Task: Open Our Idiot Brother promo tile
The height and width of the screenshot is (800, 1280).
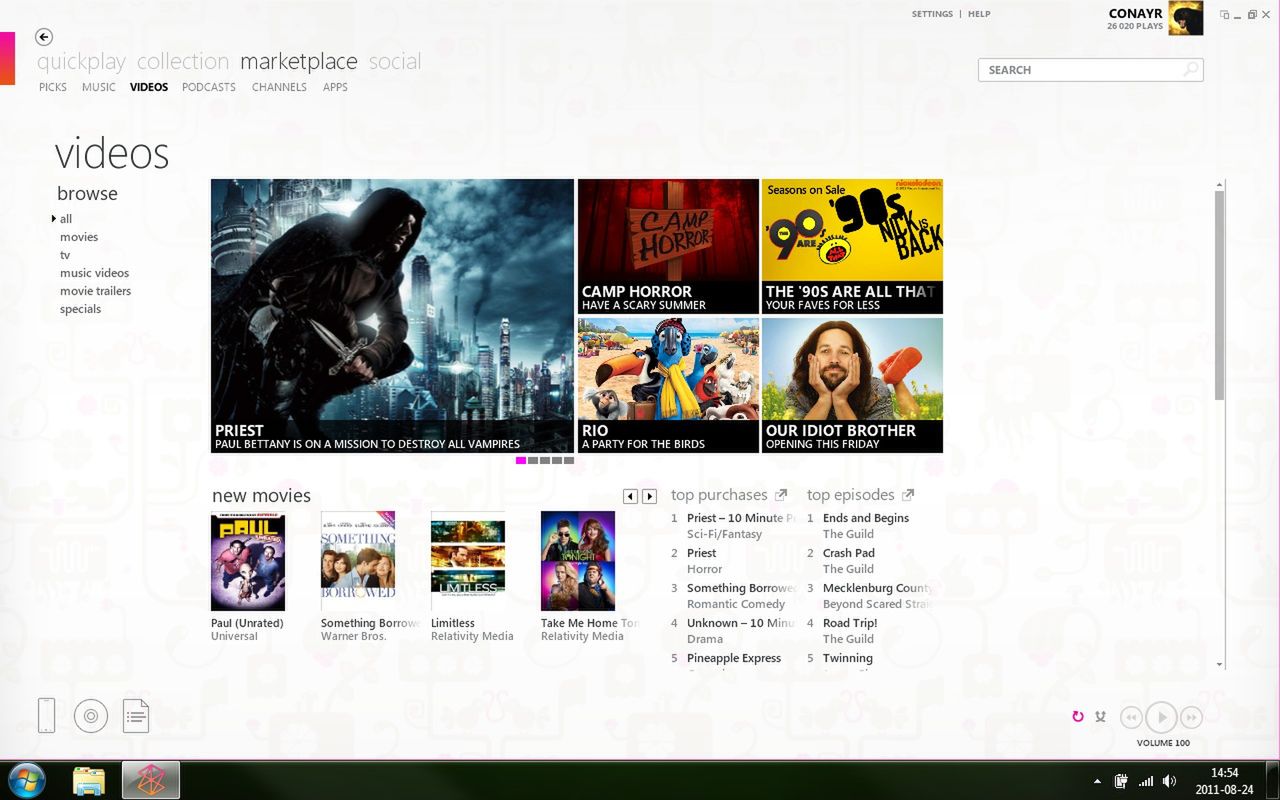Action: coord(852,385)
